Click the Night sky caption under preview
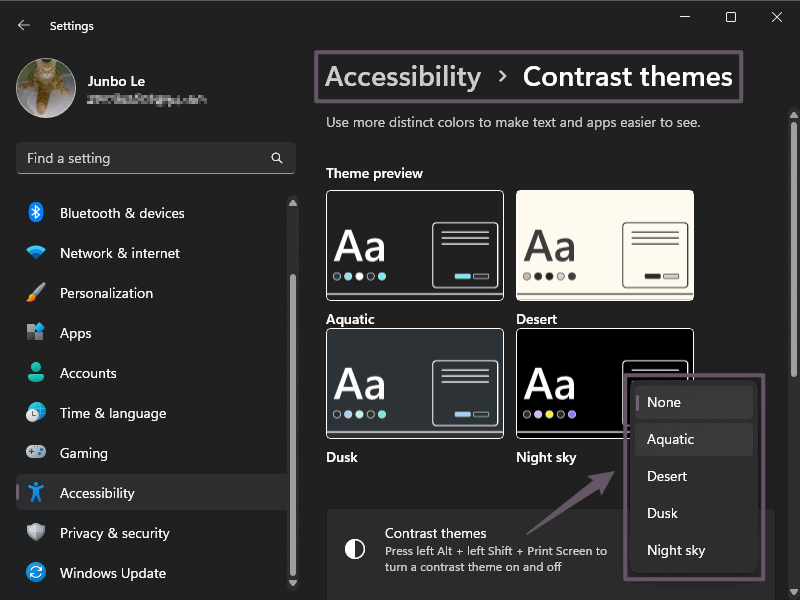 546,457
